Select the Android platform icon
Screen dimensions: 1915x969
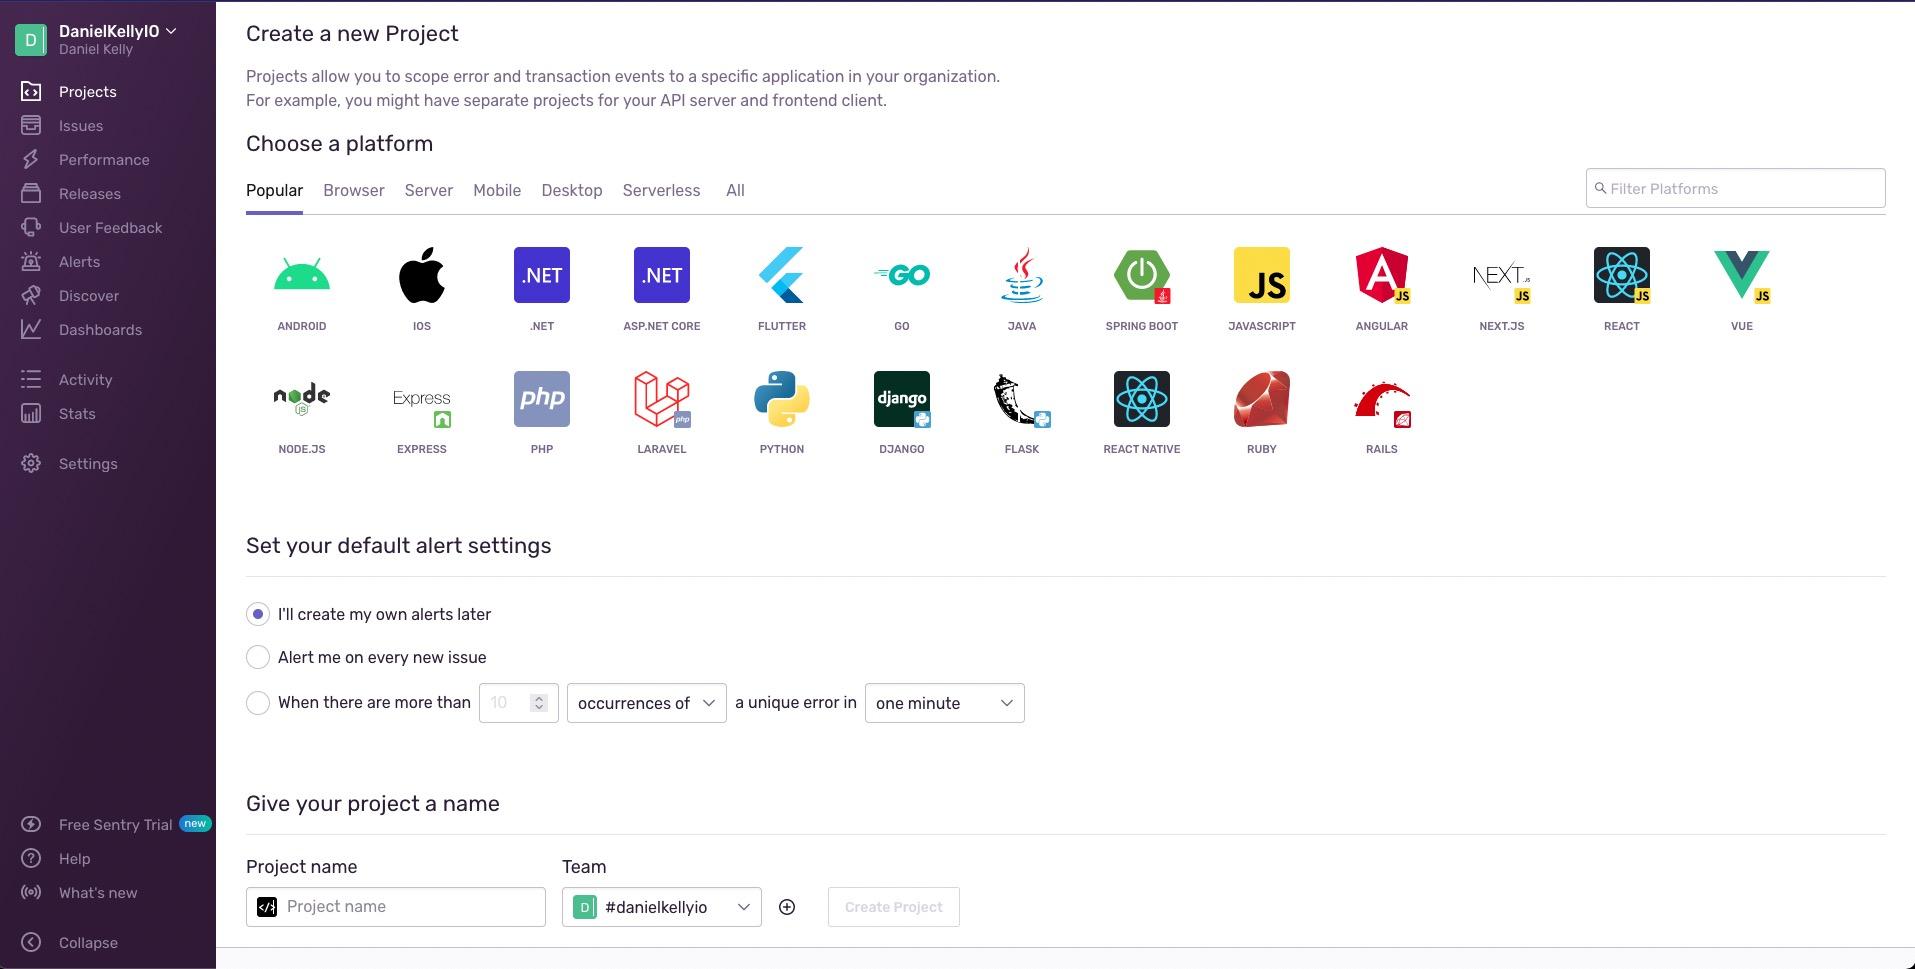click(301, 276)
